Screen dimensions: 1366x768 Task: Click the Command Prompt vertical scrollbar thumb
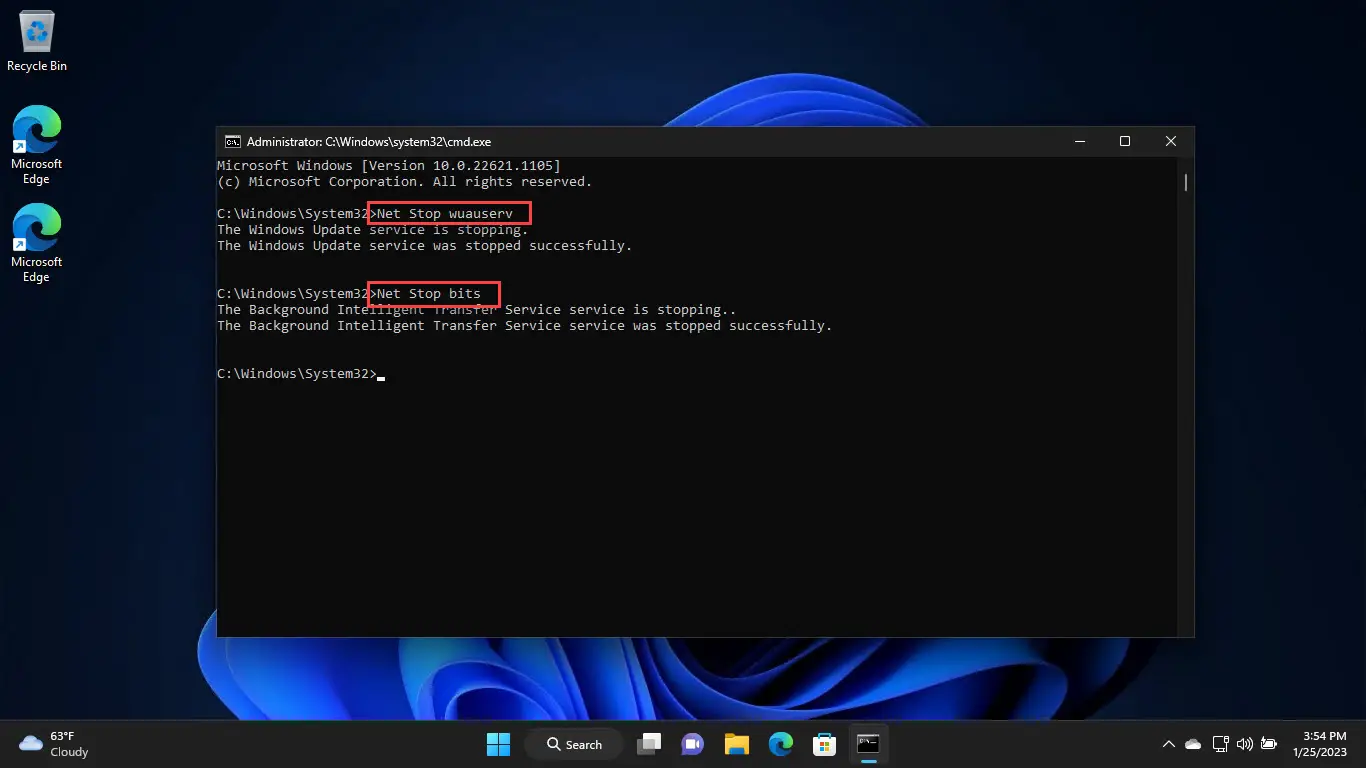[1186, 182]
